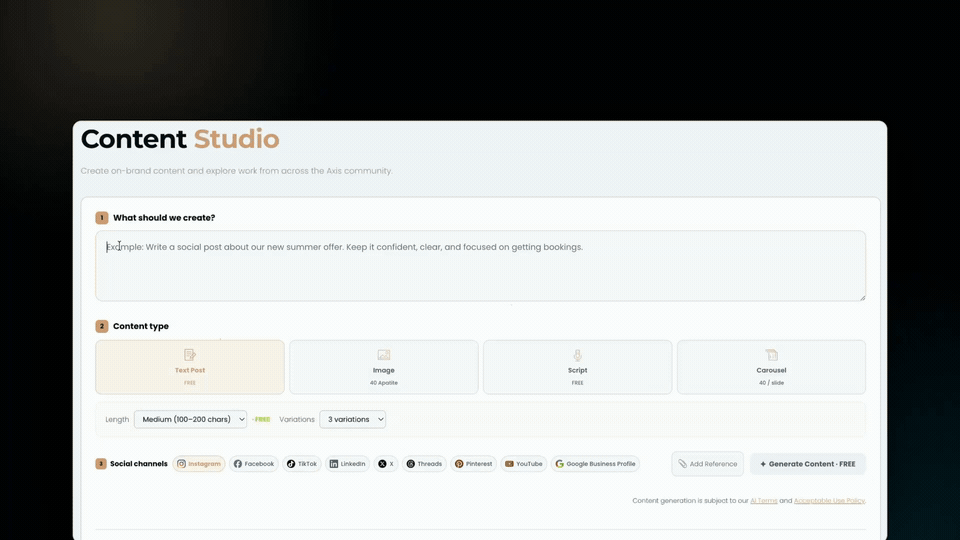Image resolution: width=960 pixels, height=540 pixels.
Task: Click Generate Content - FREE button
Action: 808,464
